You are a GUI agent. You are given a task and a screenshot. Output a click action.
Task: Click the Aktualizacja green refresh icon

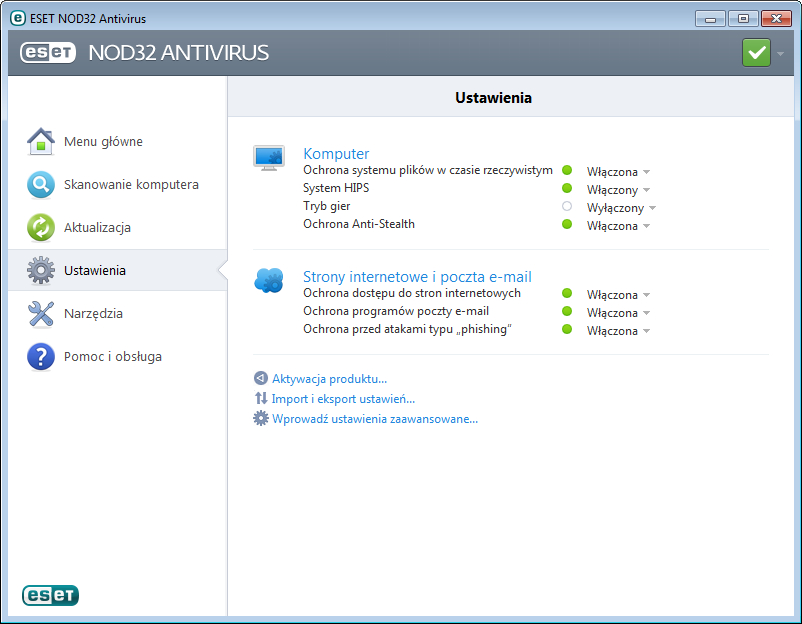(x=41, y=227)
